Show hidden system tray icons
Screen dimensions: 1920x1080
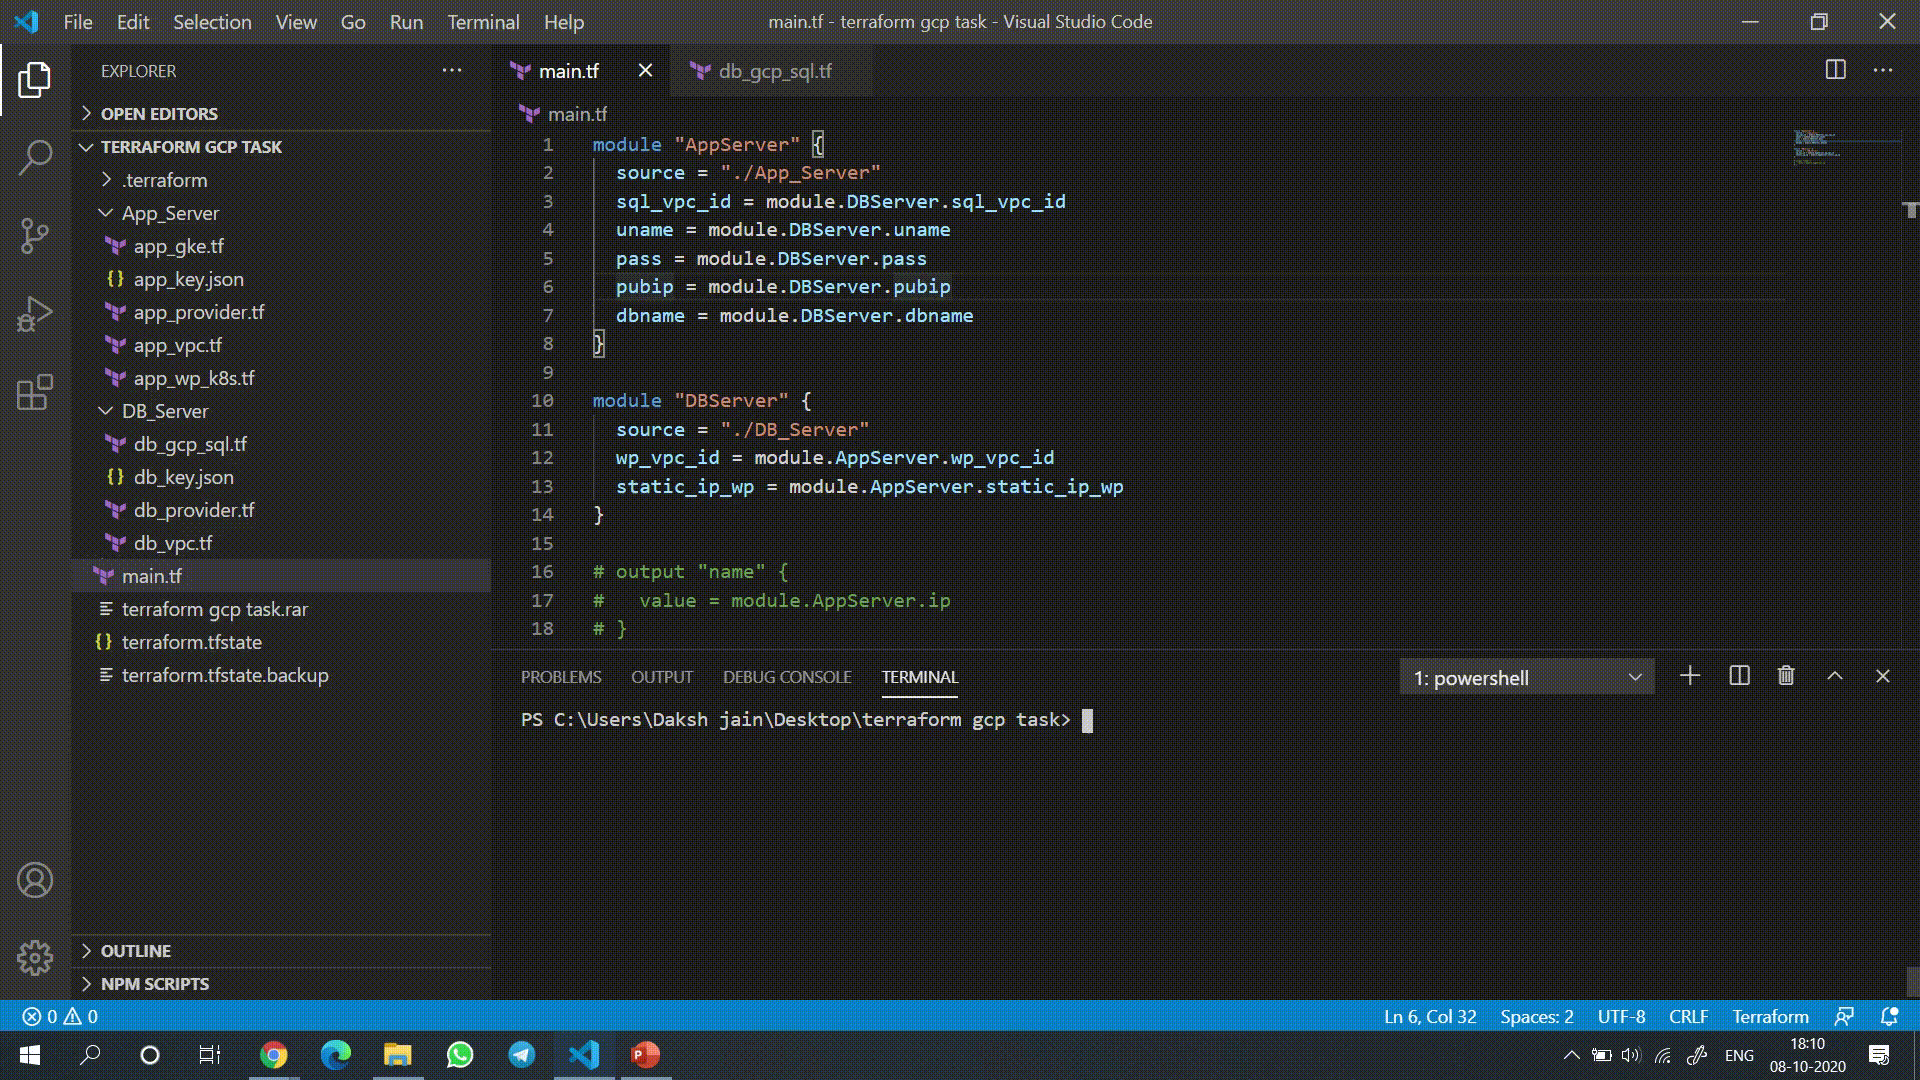(1571, 1055)
